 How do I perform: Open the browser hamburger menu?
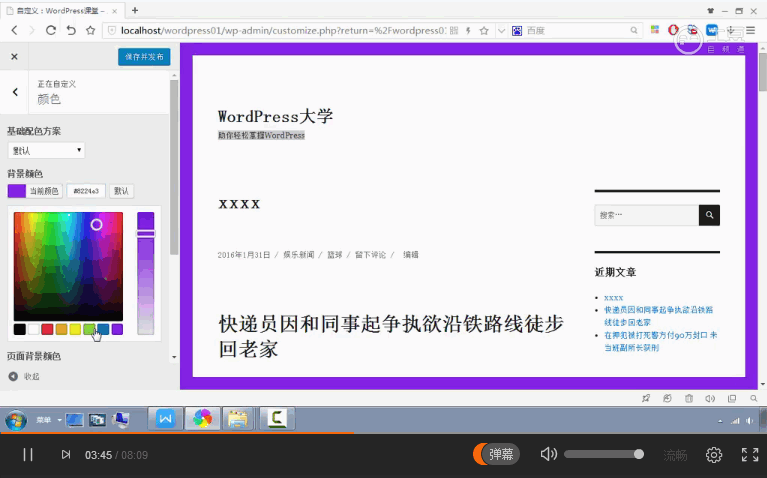pyautogui.click(x=750, y=30)
